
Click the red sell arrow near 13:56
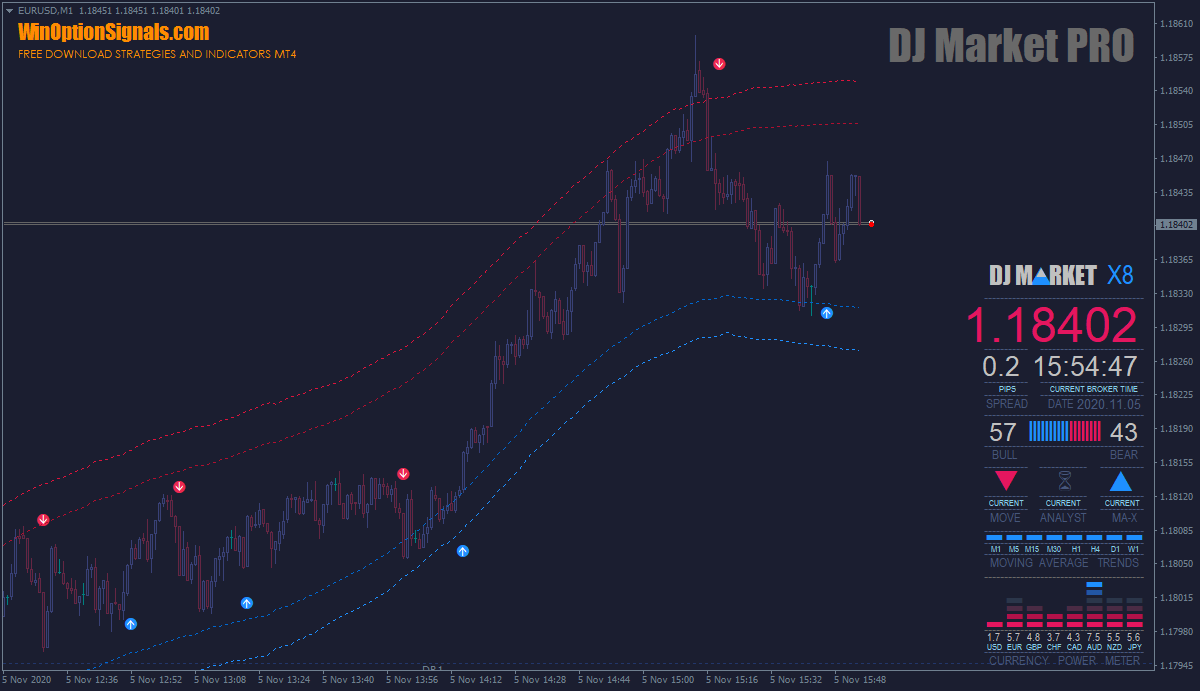[403, 473]
